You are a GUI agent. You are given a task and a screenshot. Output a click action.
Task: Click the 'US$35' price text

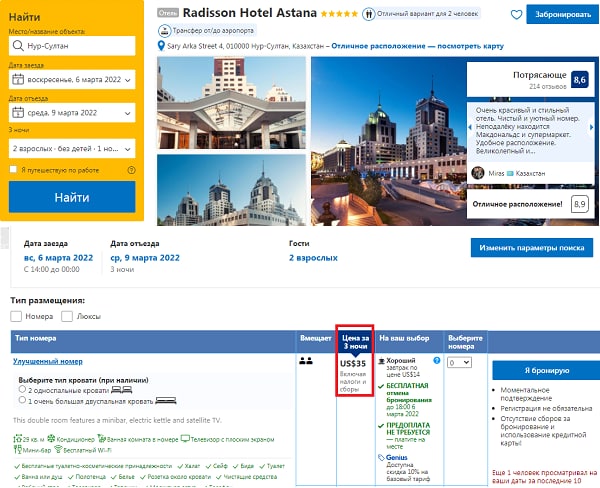(x=353, y=364)
